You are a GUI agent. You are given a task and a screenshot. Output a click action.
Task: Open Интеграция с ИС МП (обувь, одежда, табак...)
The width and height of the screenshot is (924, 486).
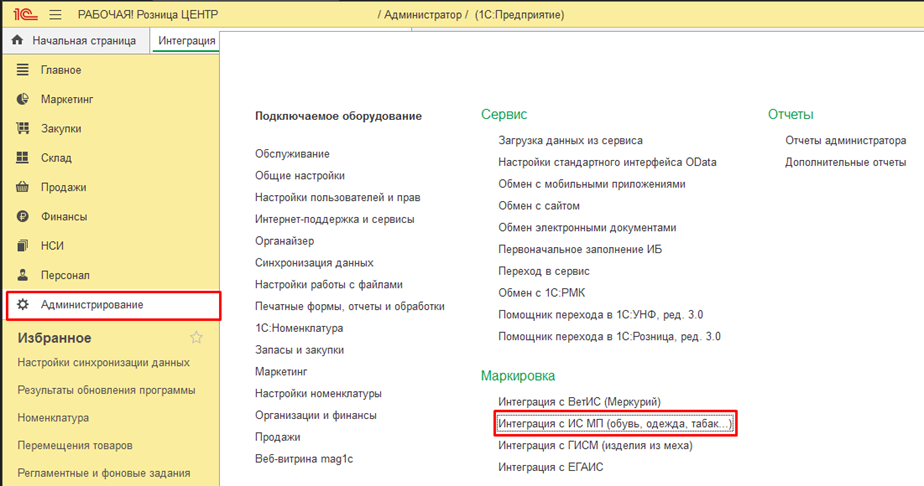click(x=615, y=424)
